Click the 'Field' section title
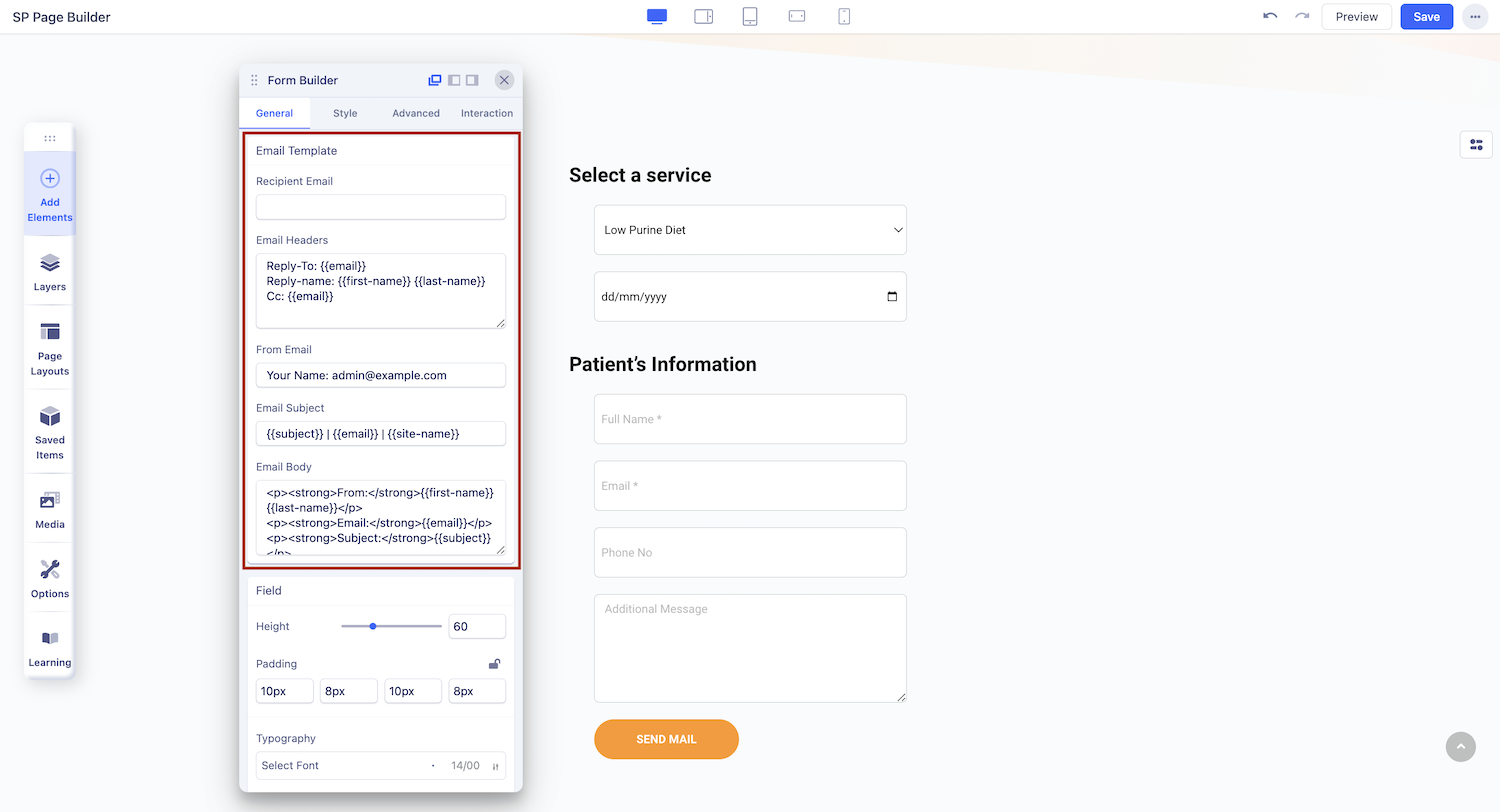This screenshot has width=1500, height=812. pos(269,591)
